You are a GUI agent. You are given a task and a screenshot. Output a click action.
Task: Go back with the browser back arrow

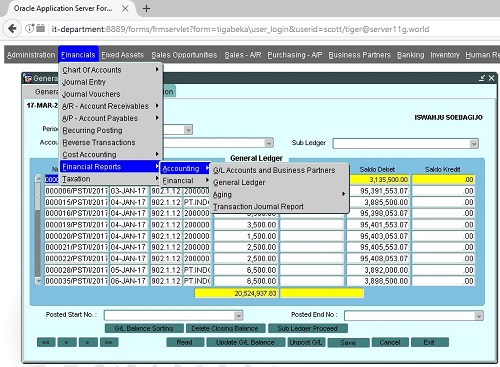12,29
